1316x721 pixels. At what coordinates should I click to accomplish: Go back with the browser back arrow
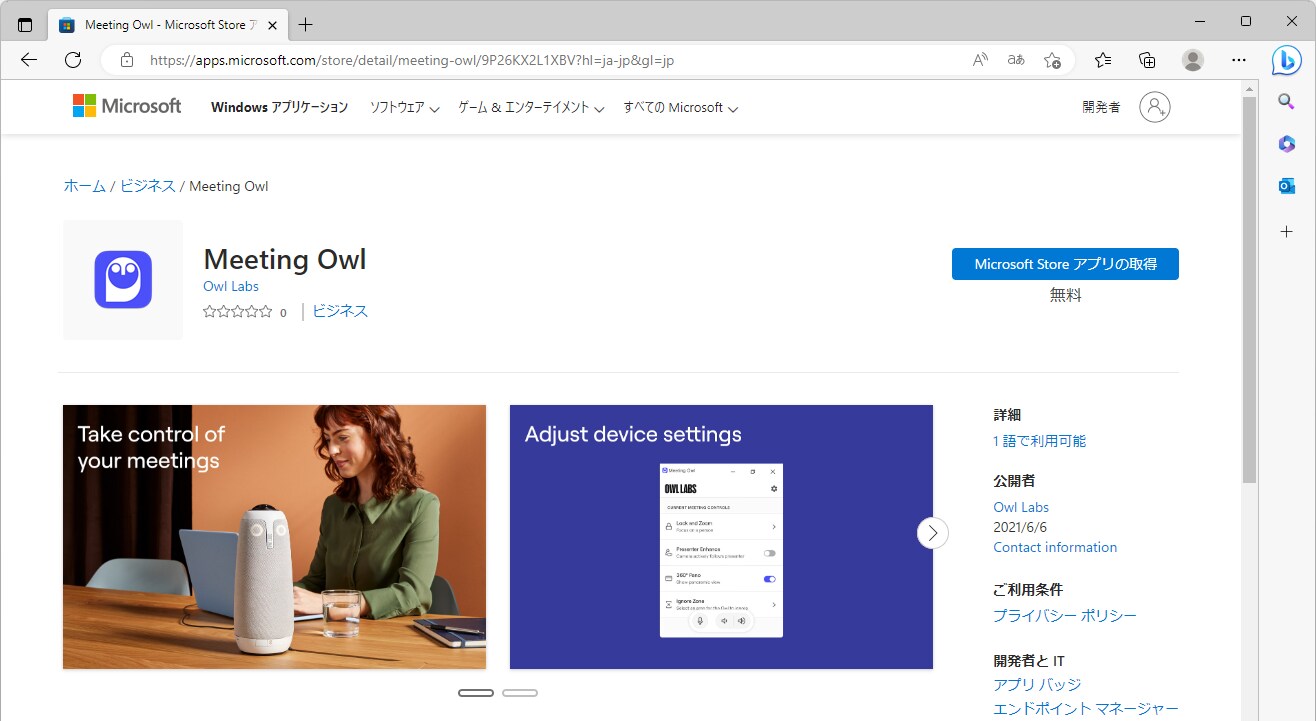(x=29, y=60)
